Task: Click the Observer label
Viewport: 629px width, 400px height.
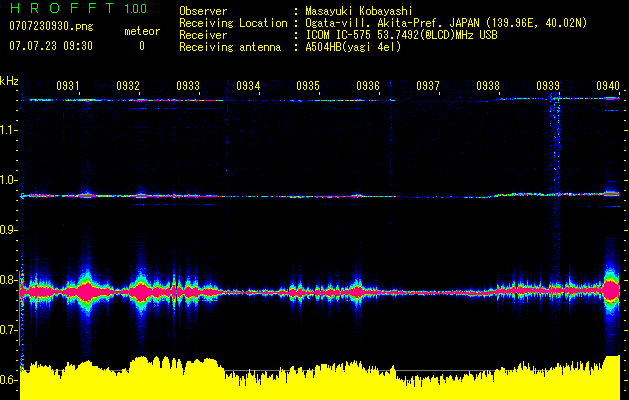Action: pos(203,11)
